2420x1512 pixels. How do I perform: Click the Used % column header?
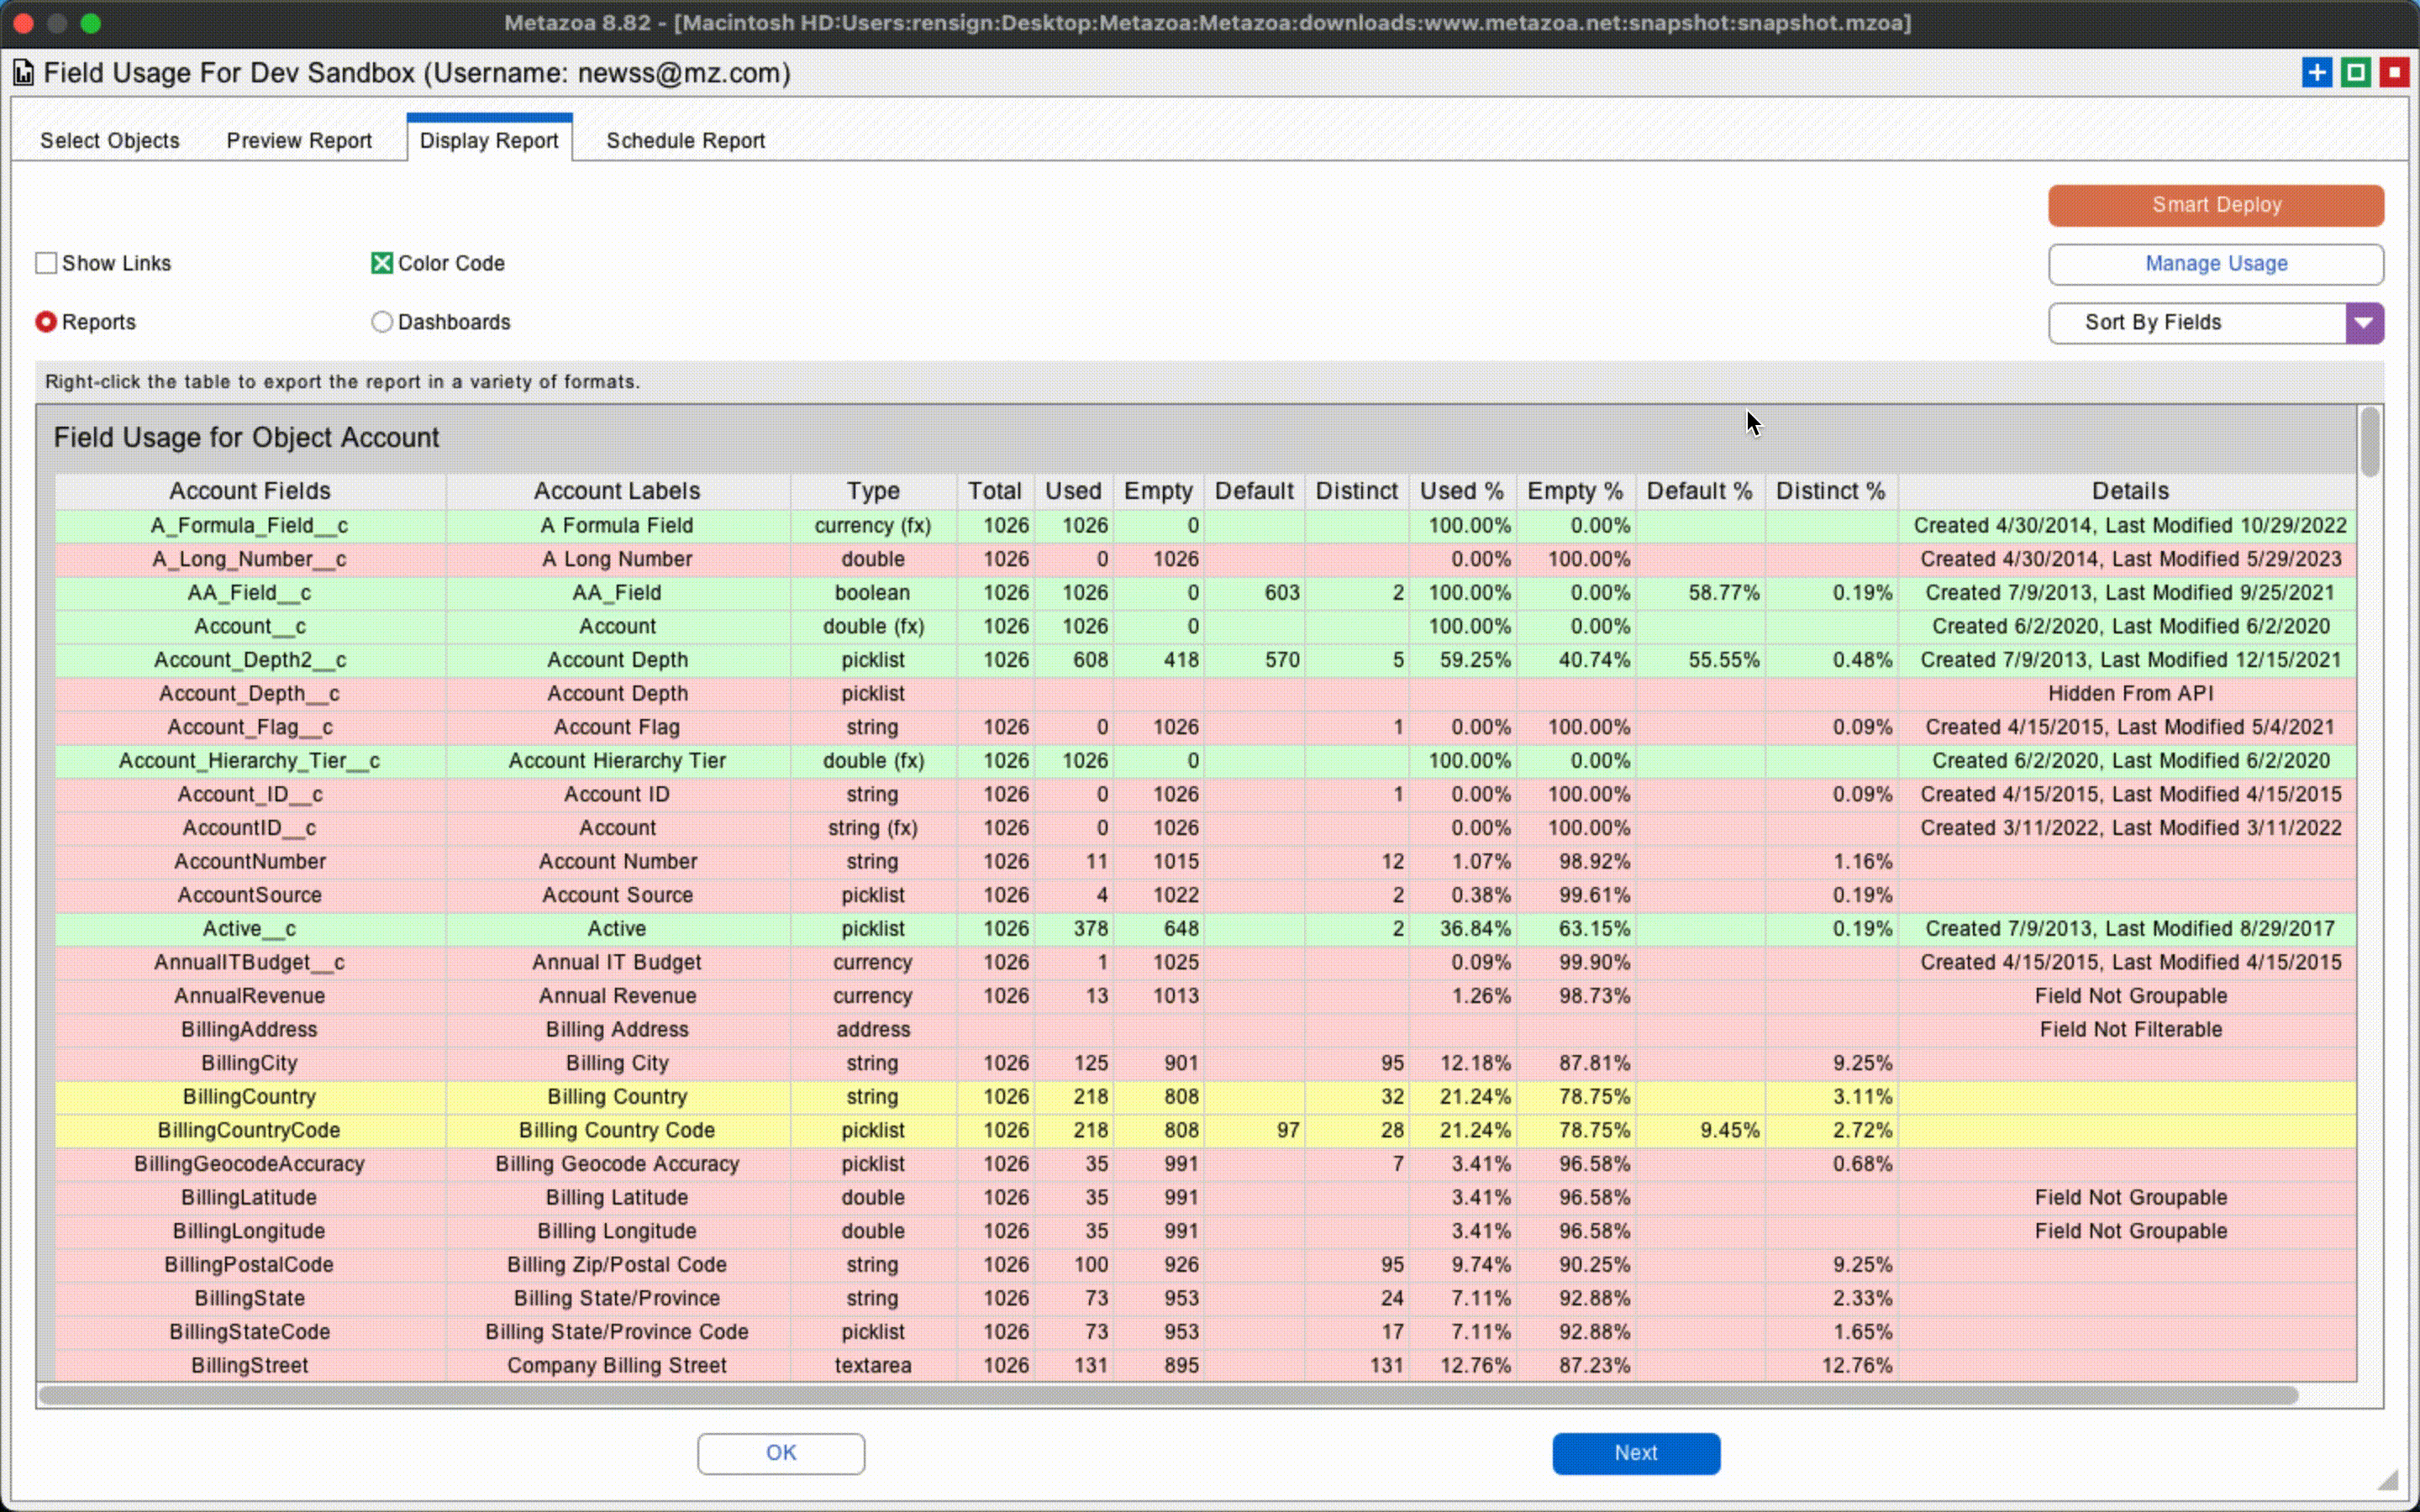click(1461, 491)
